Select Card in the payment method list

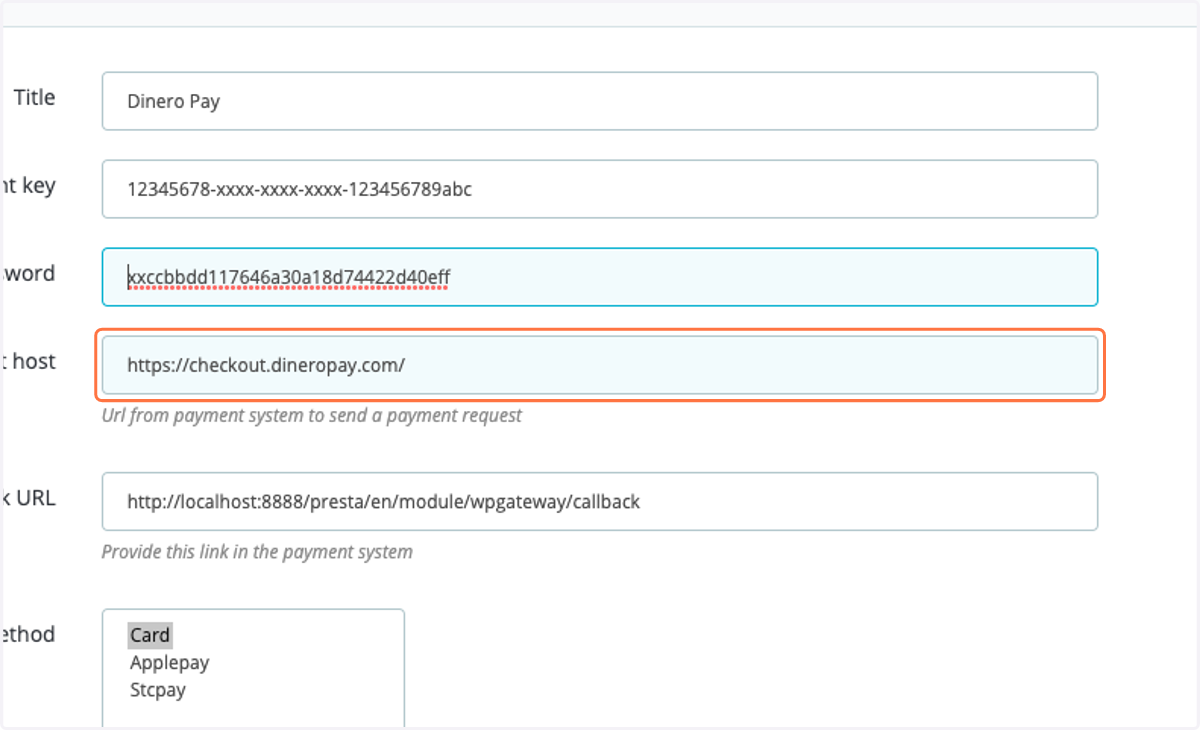tap(150, 635)
